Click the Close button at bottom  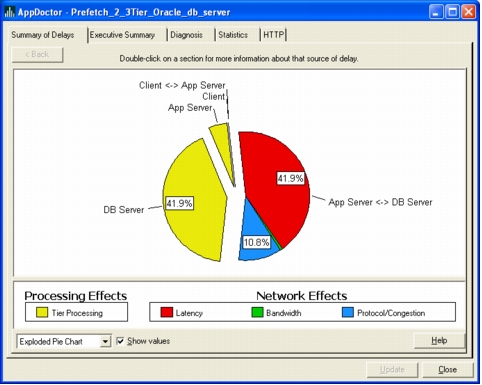click(x=447, y=370)
